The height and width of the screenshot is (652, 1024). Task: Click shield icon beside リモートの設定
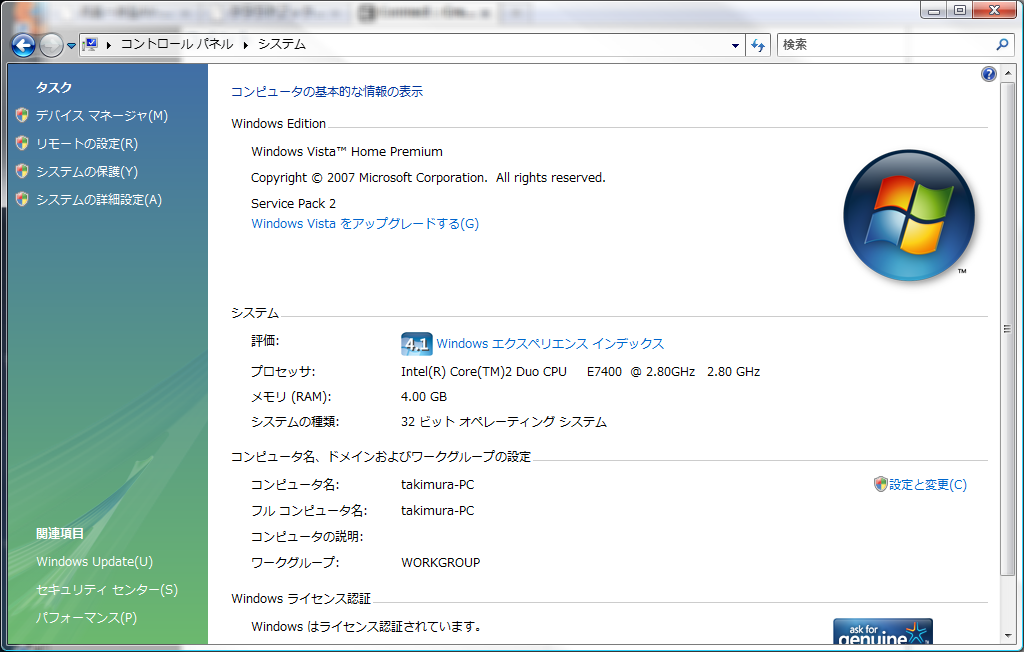point(22,143)
